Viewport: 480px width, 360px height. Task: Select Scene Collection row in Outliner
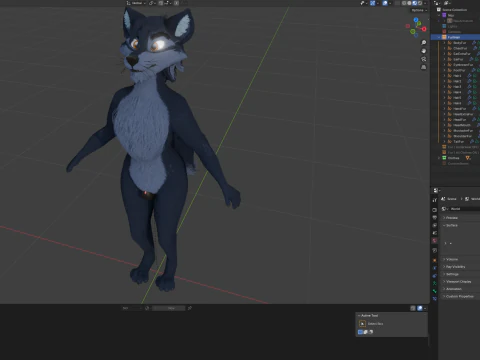pyautogui.click(x=455, y=10)
